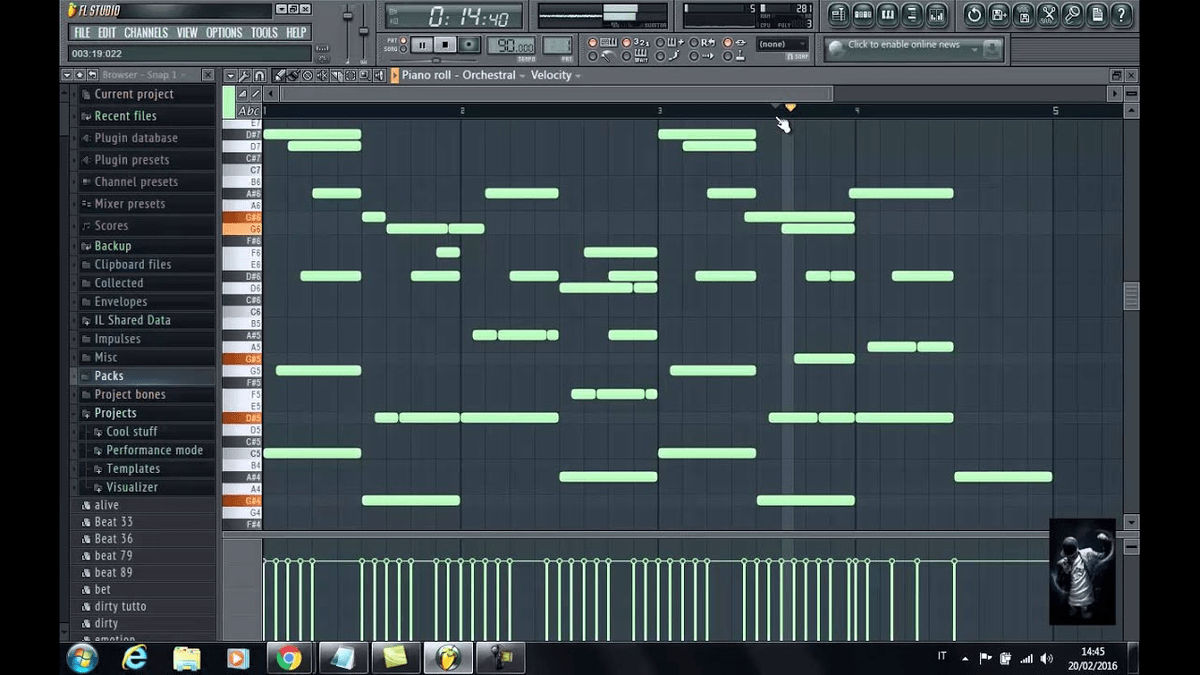Screen dimensions: 1200x675
Task: Open the (none) controller dropdown
Action: (x=781, y=43)
